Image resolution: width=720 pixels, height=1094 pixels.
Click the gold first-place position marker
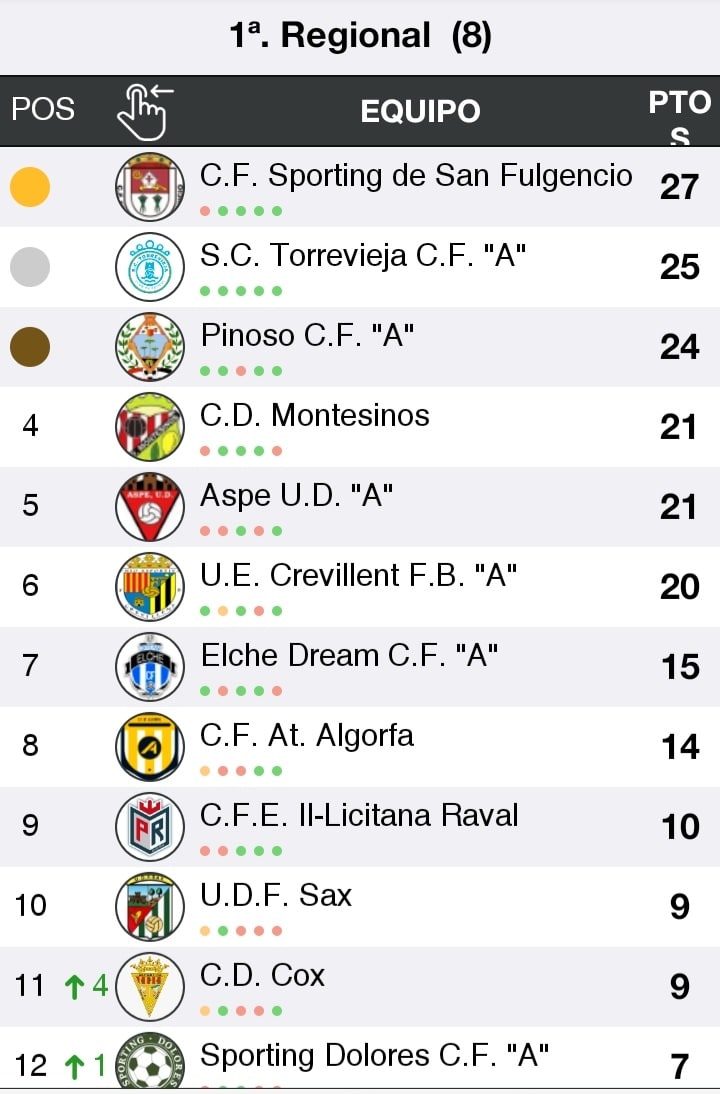30,187
